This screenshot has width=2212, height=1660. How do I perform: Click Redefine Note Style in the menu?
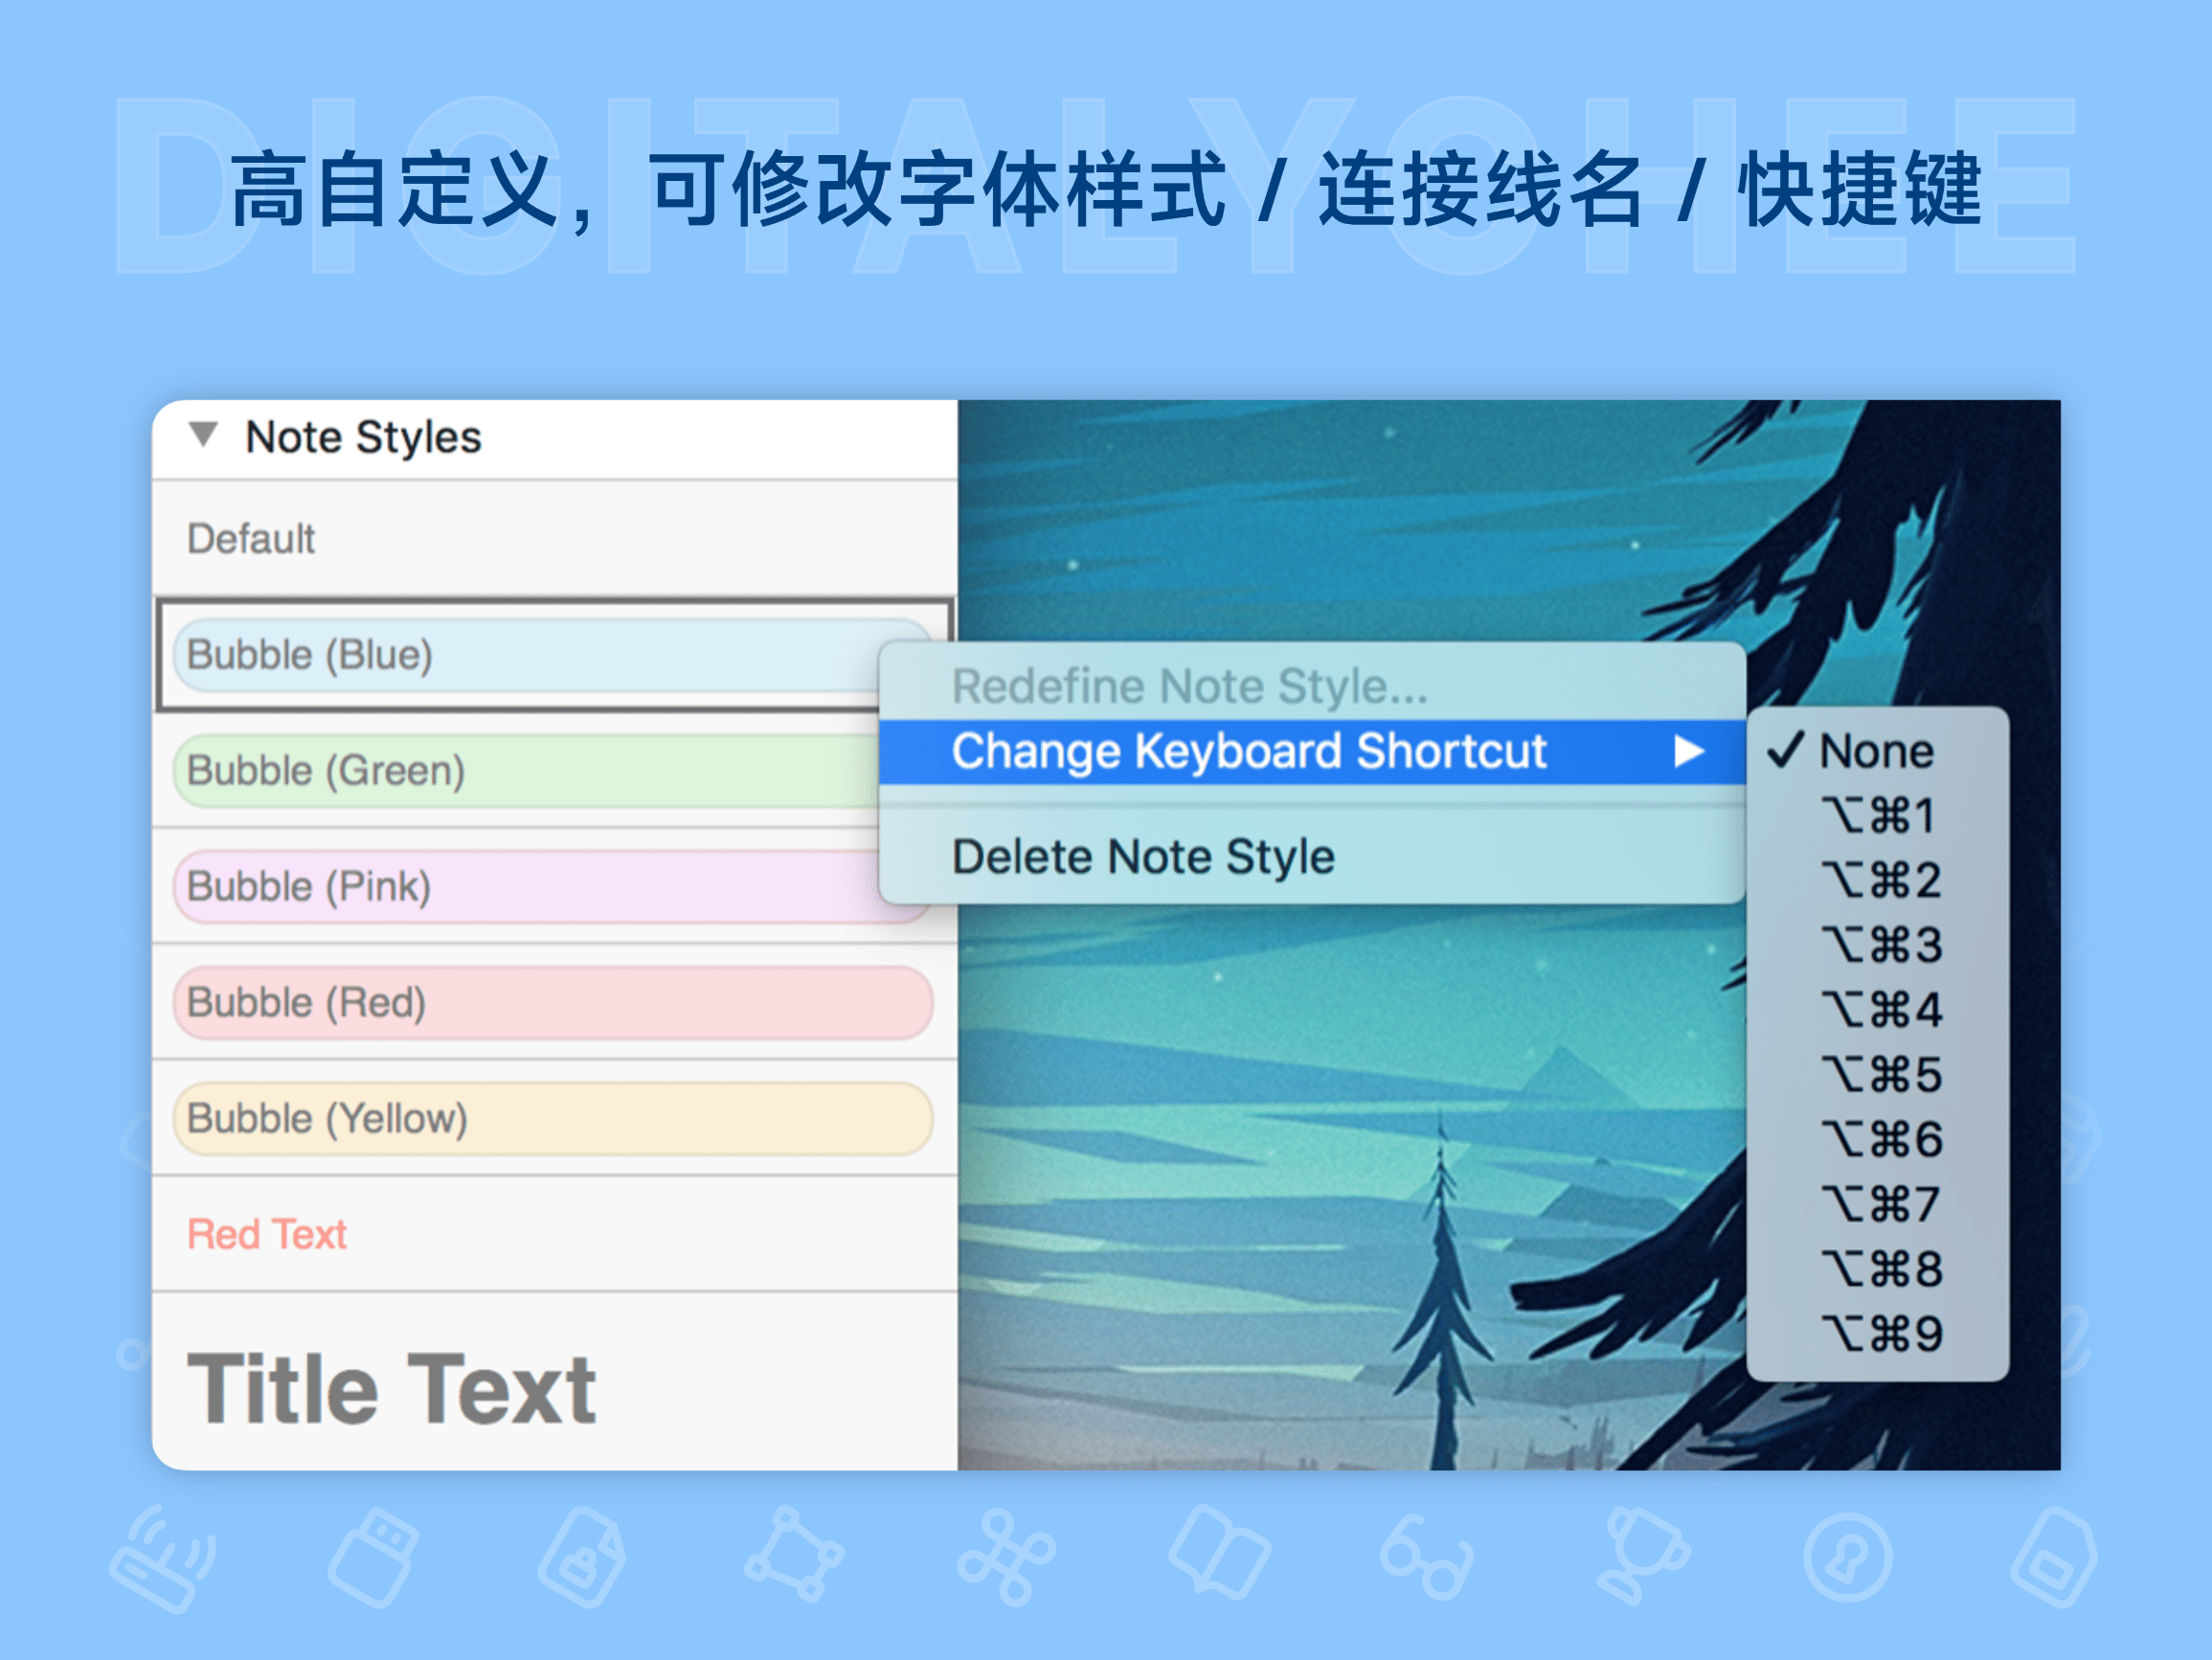pos(1190,686)
